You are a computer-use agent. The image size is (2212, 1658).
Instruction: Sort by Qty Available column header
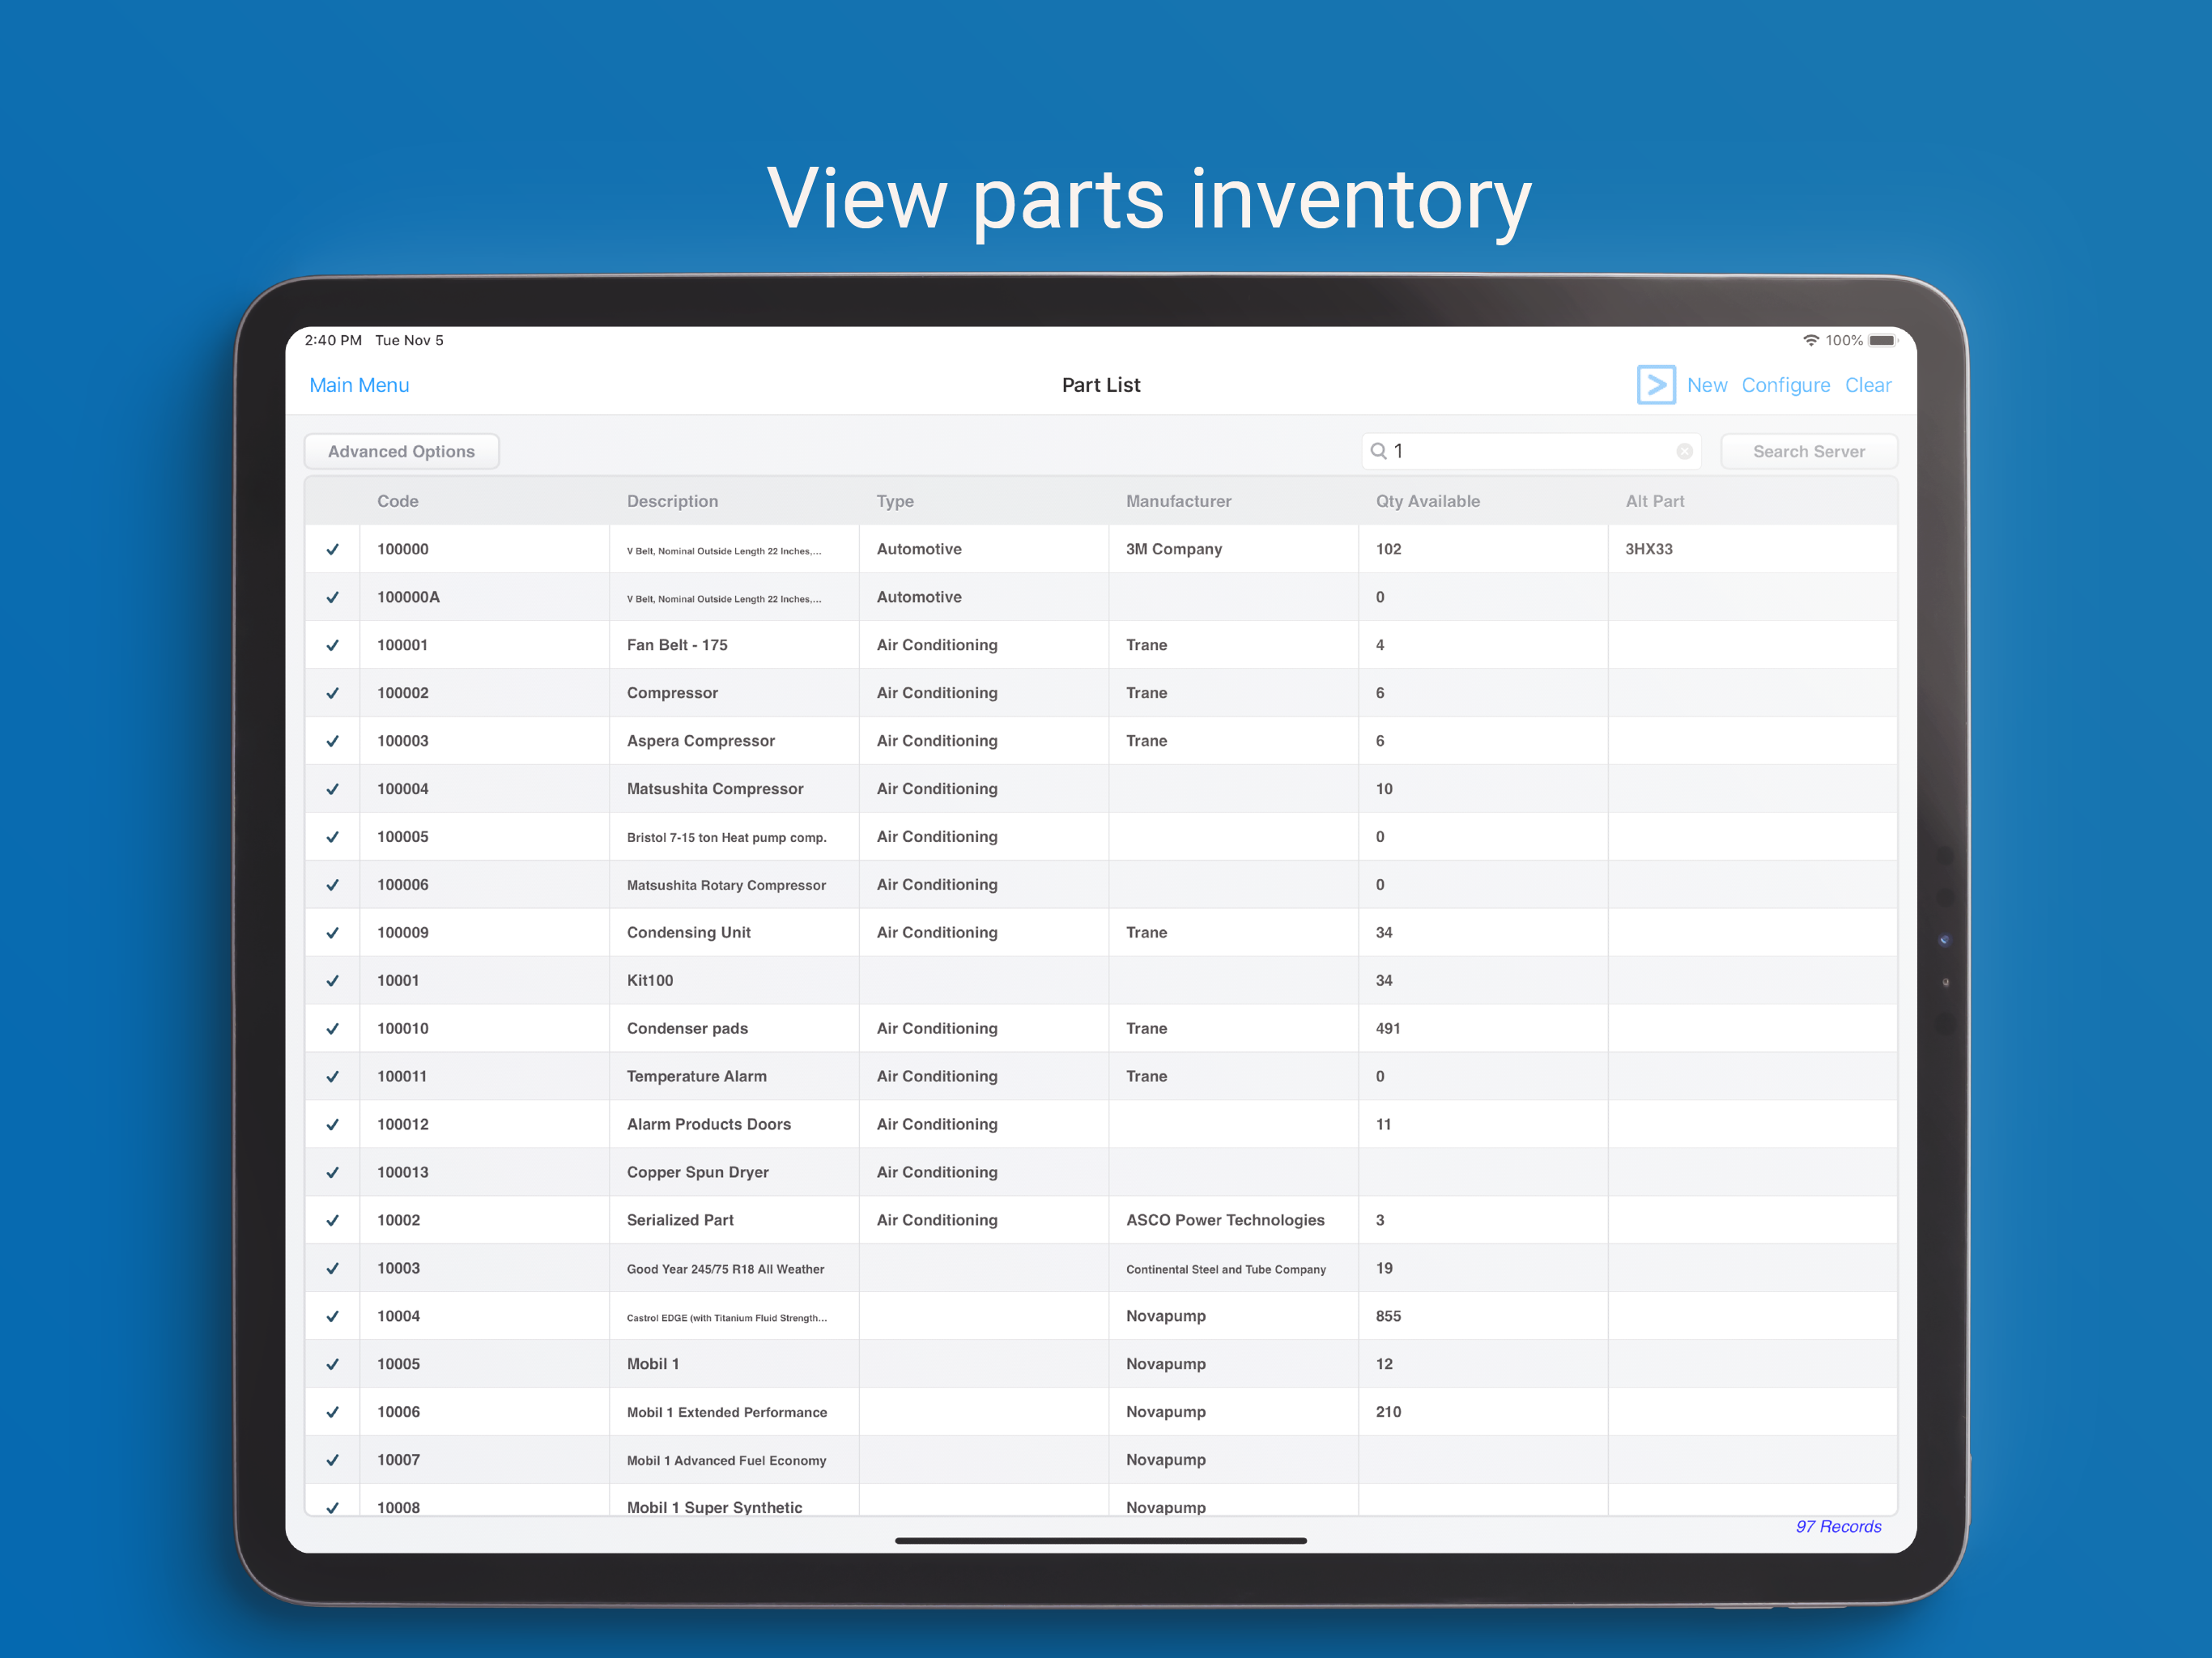pyautogui.click(x=1427, y=501)
